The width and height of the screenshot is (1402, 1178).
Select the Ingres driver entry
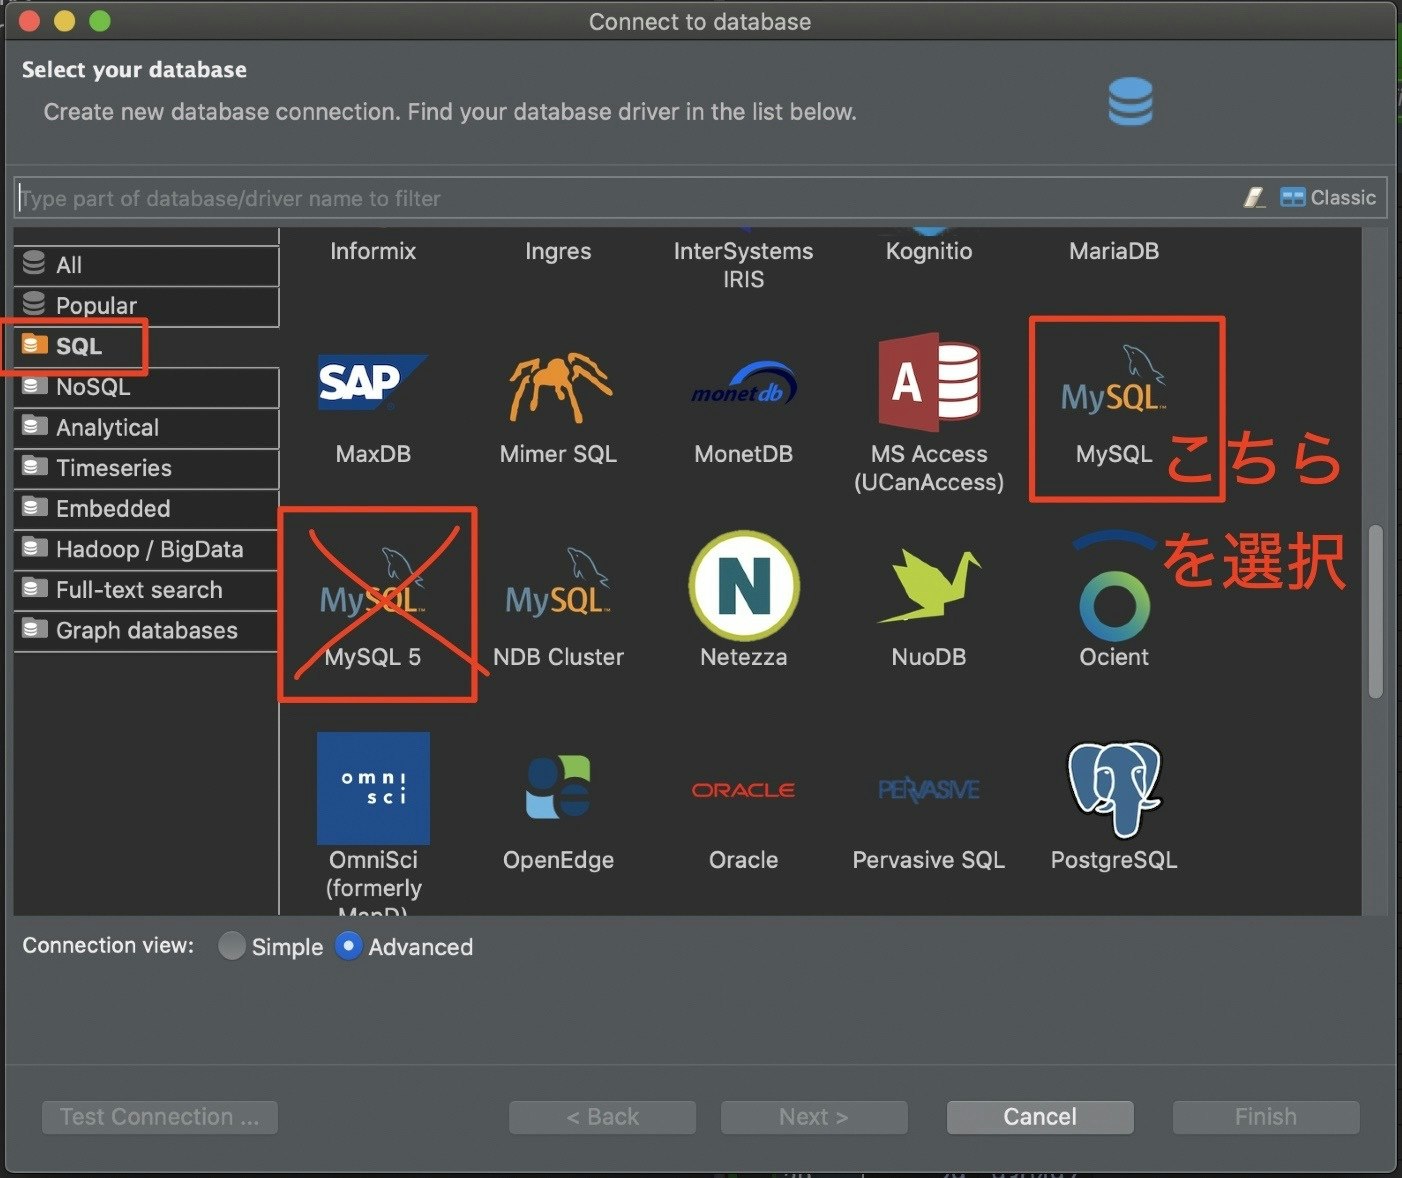pos(558,251)
